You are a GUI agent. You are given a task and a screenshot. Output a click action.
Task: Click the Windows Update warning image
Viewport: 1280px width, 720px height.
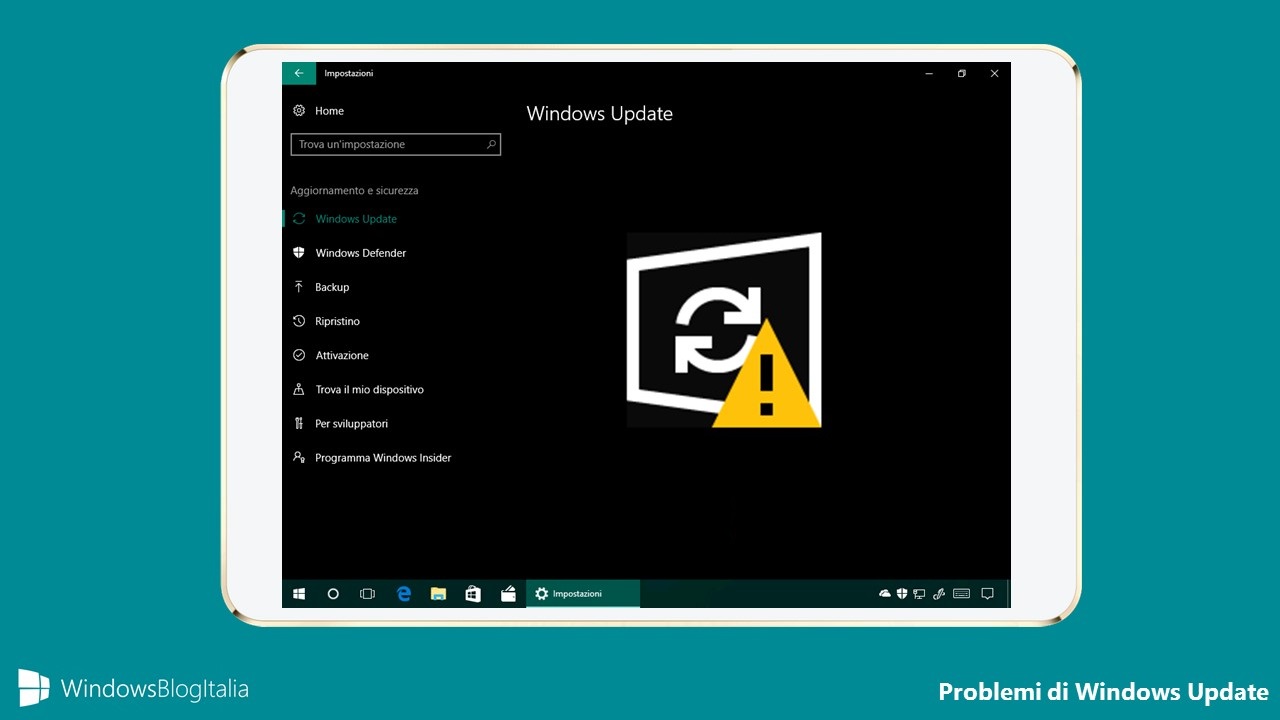click(724, 330)
